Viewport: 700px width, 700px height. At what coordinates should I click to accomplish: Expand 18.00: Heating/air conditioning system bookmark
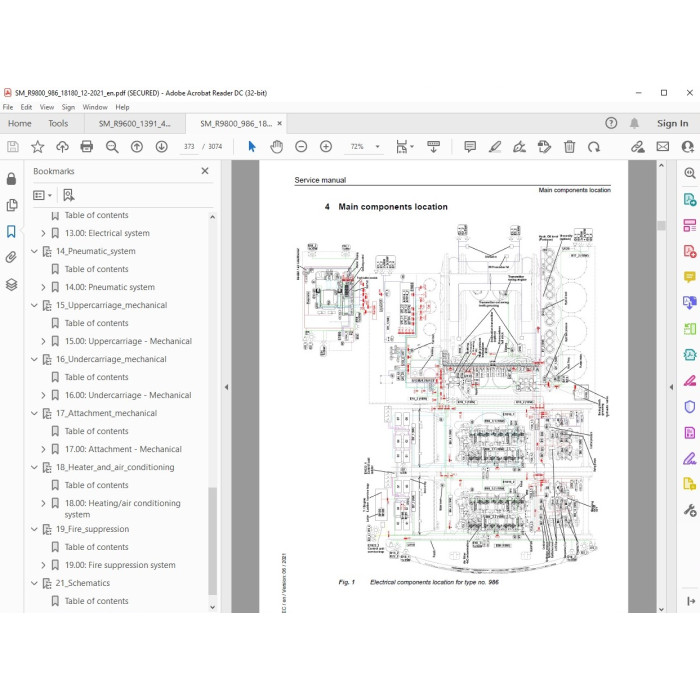(x=43, y=503)
